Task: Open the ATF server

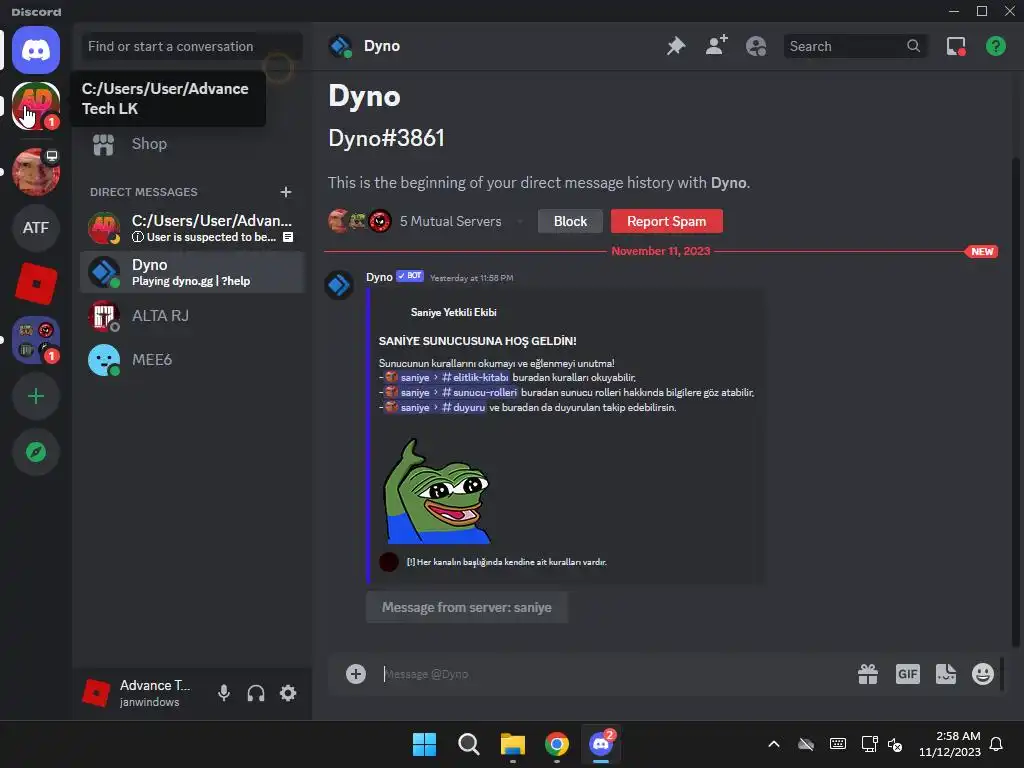Action: tap(36, 228)
